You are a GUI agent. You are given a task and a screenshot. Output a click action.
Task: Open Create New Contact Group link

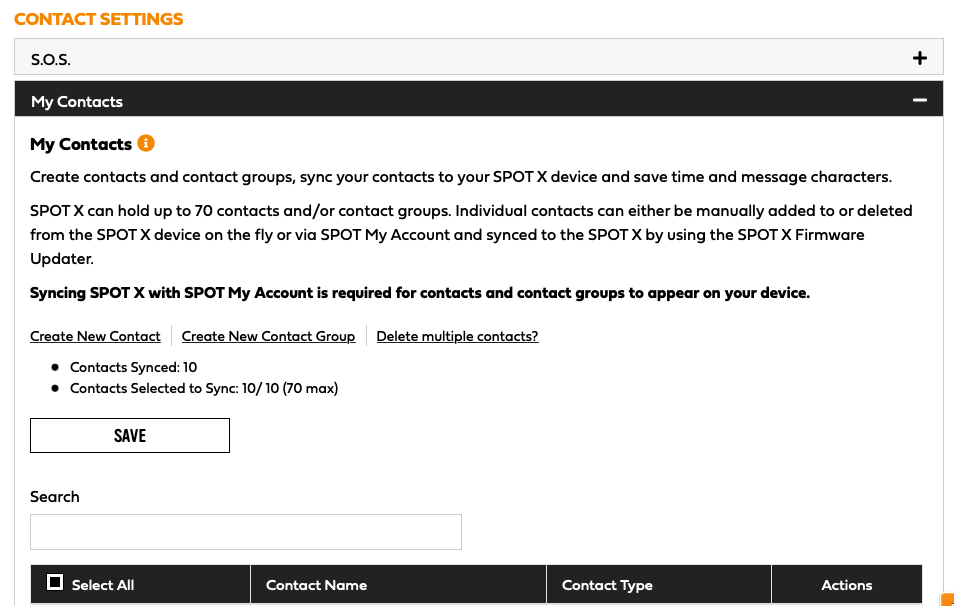tap(268, 336)
